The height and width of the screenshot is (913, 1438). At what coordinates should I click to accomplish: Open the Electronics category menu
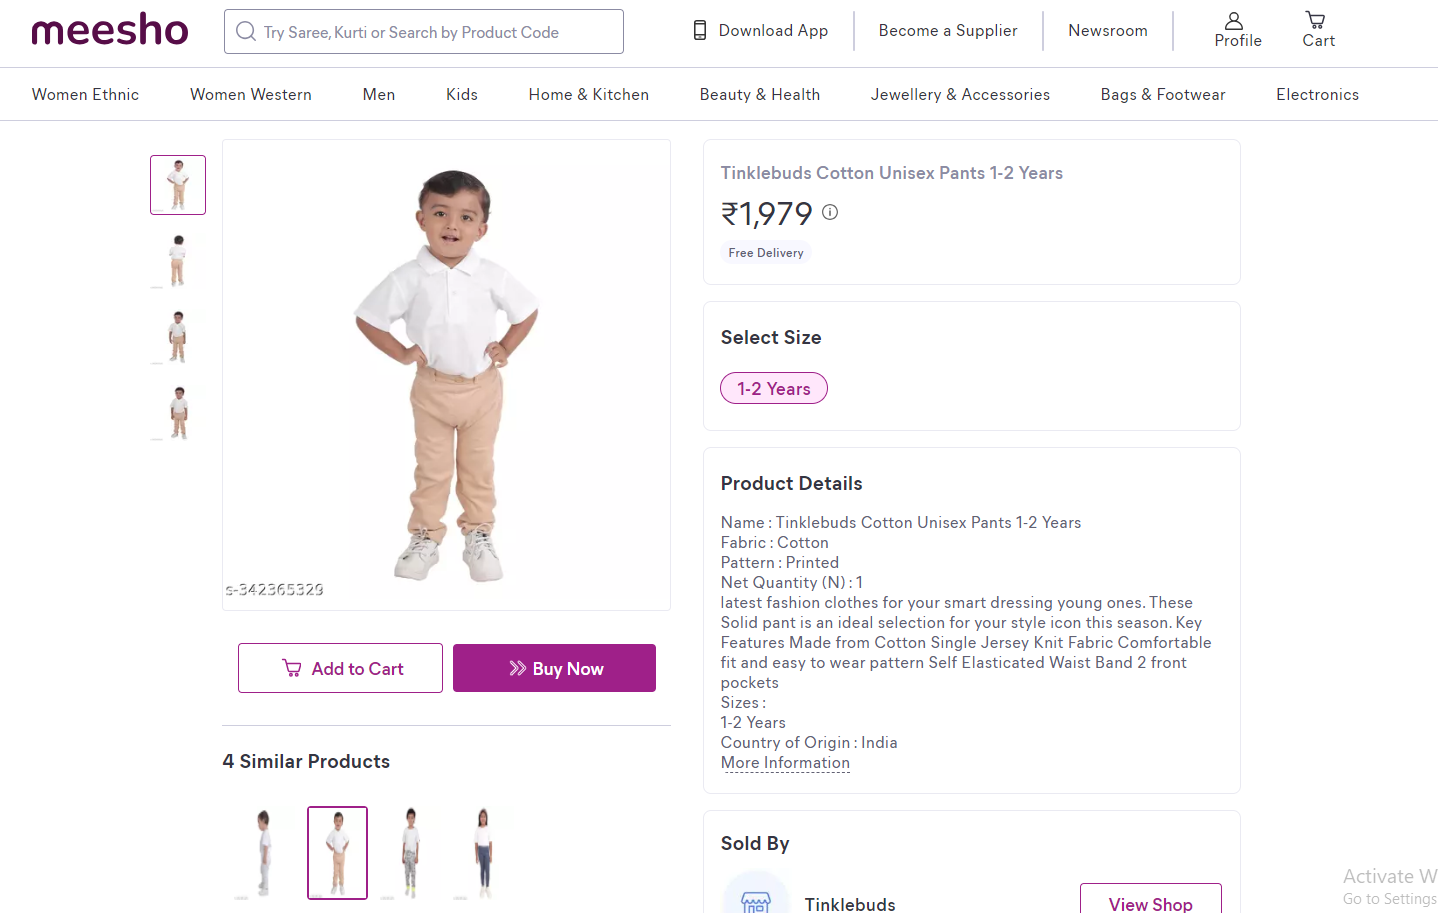click(1317, 95)
